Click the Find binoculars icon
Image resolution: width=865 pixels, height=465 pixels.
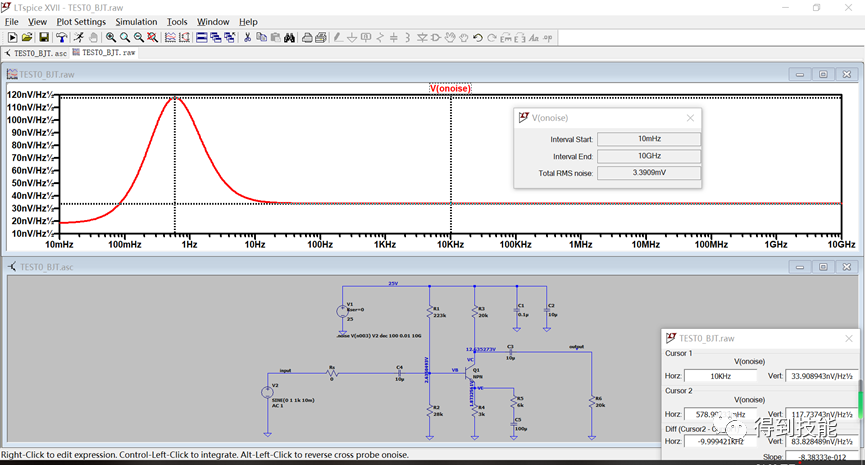[x=289, y=38]
